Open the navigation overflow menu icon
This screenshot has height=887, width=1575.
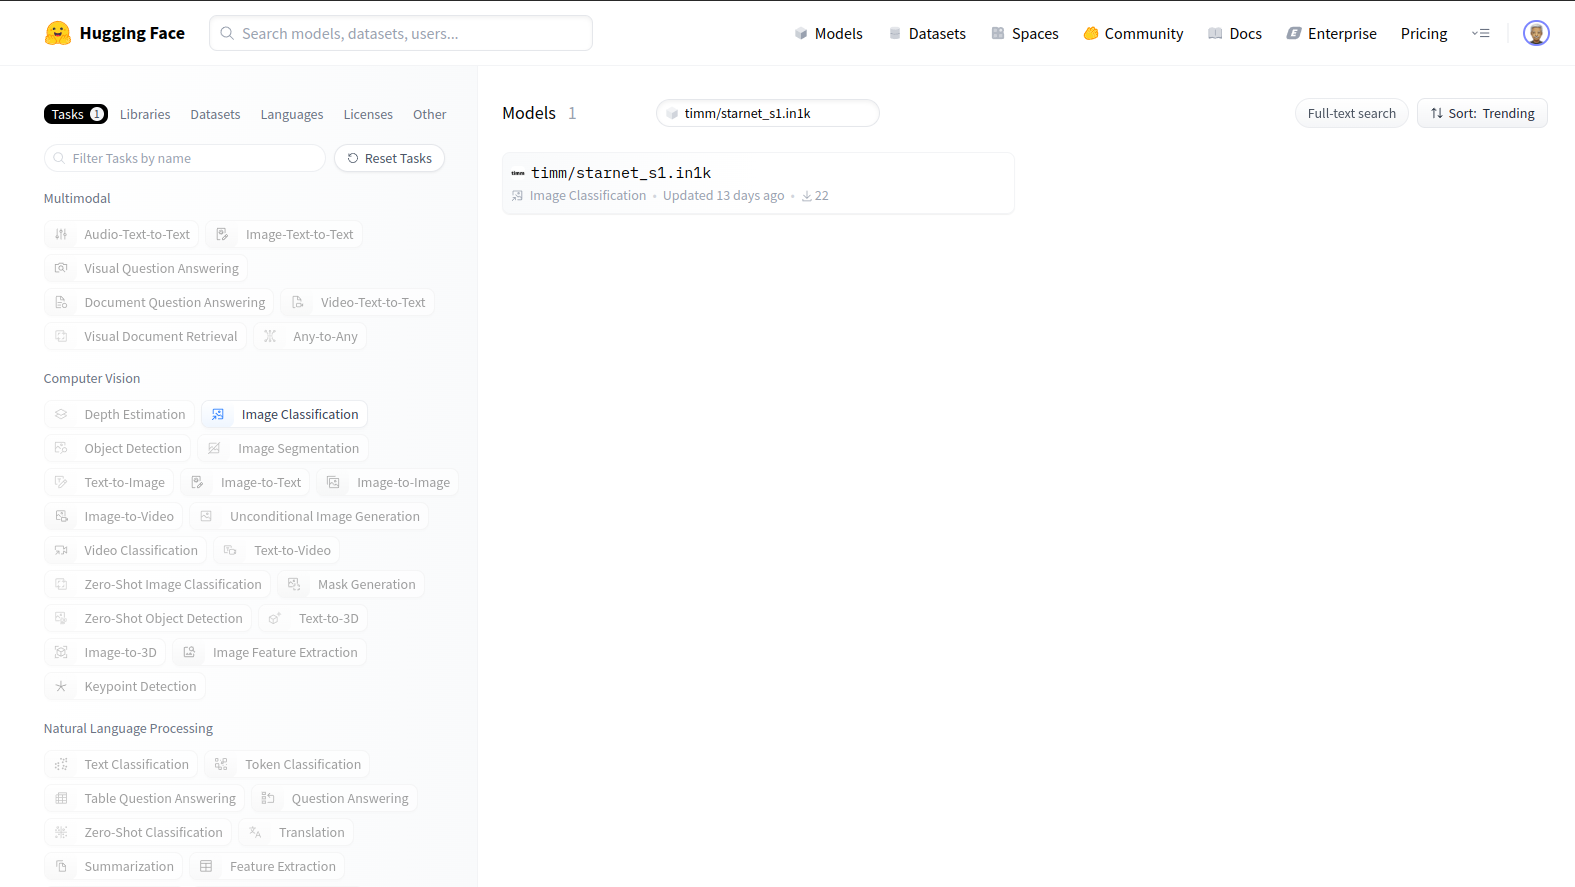(1481, 33)
